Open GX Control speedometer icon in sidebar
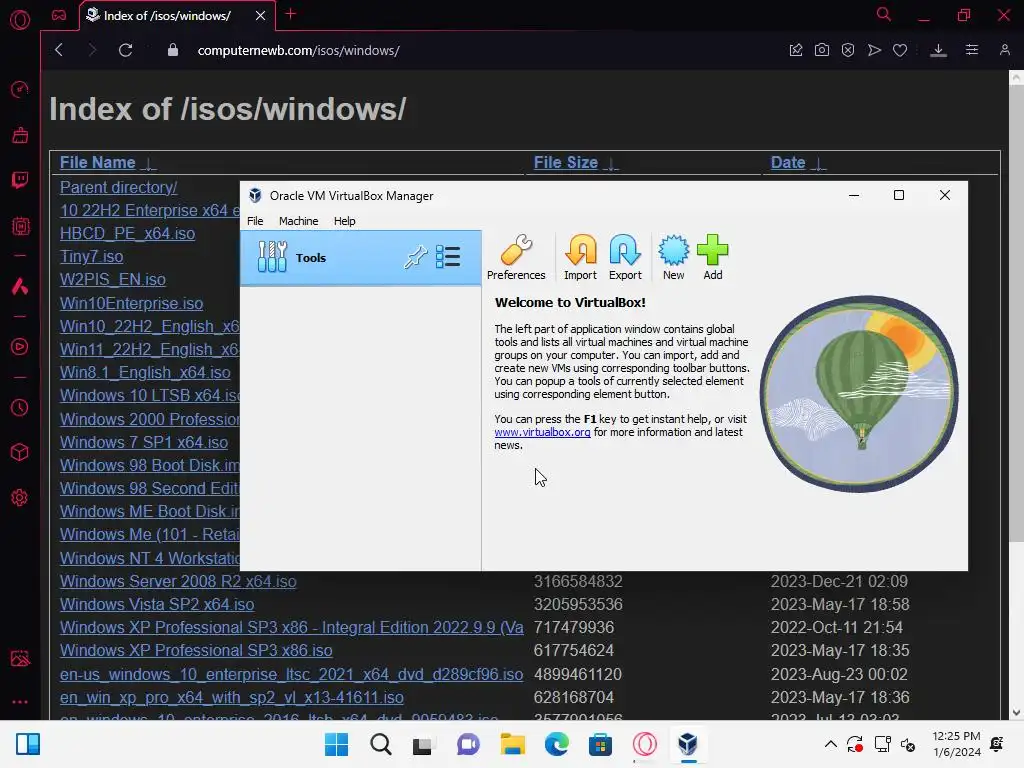 tap(20, 89)
